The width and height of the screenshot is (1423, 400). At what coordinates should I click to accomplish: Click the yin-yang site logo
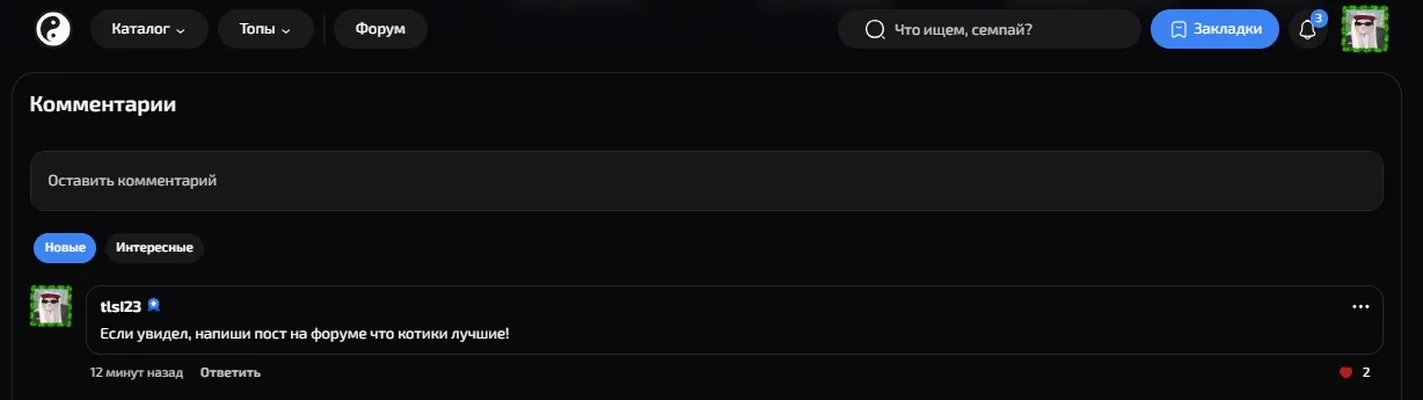pyautogui.click(x=54, y=29)
